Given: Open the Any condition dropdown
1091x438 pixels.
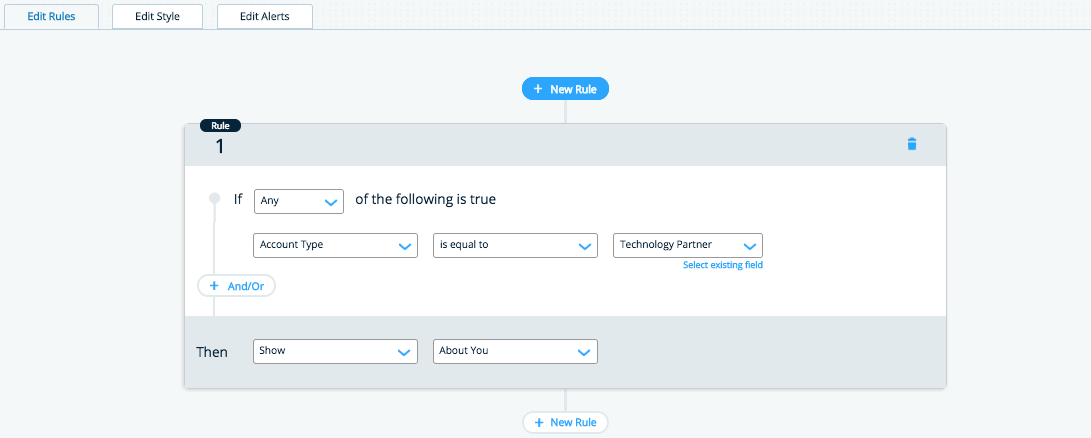Looking at the screenshot, I should click(299, 201).
